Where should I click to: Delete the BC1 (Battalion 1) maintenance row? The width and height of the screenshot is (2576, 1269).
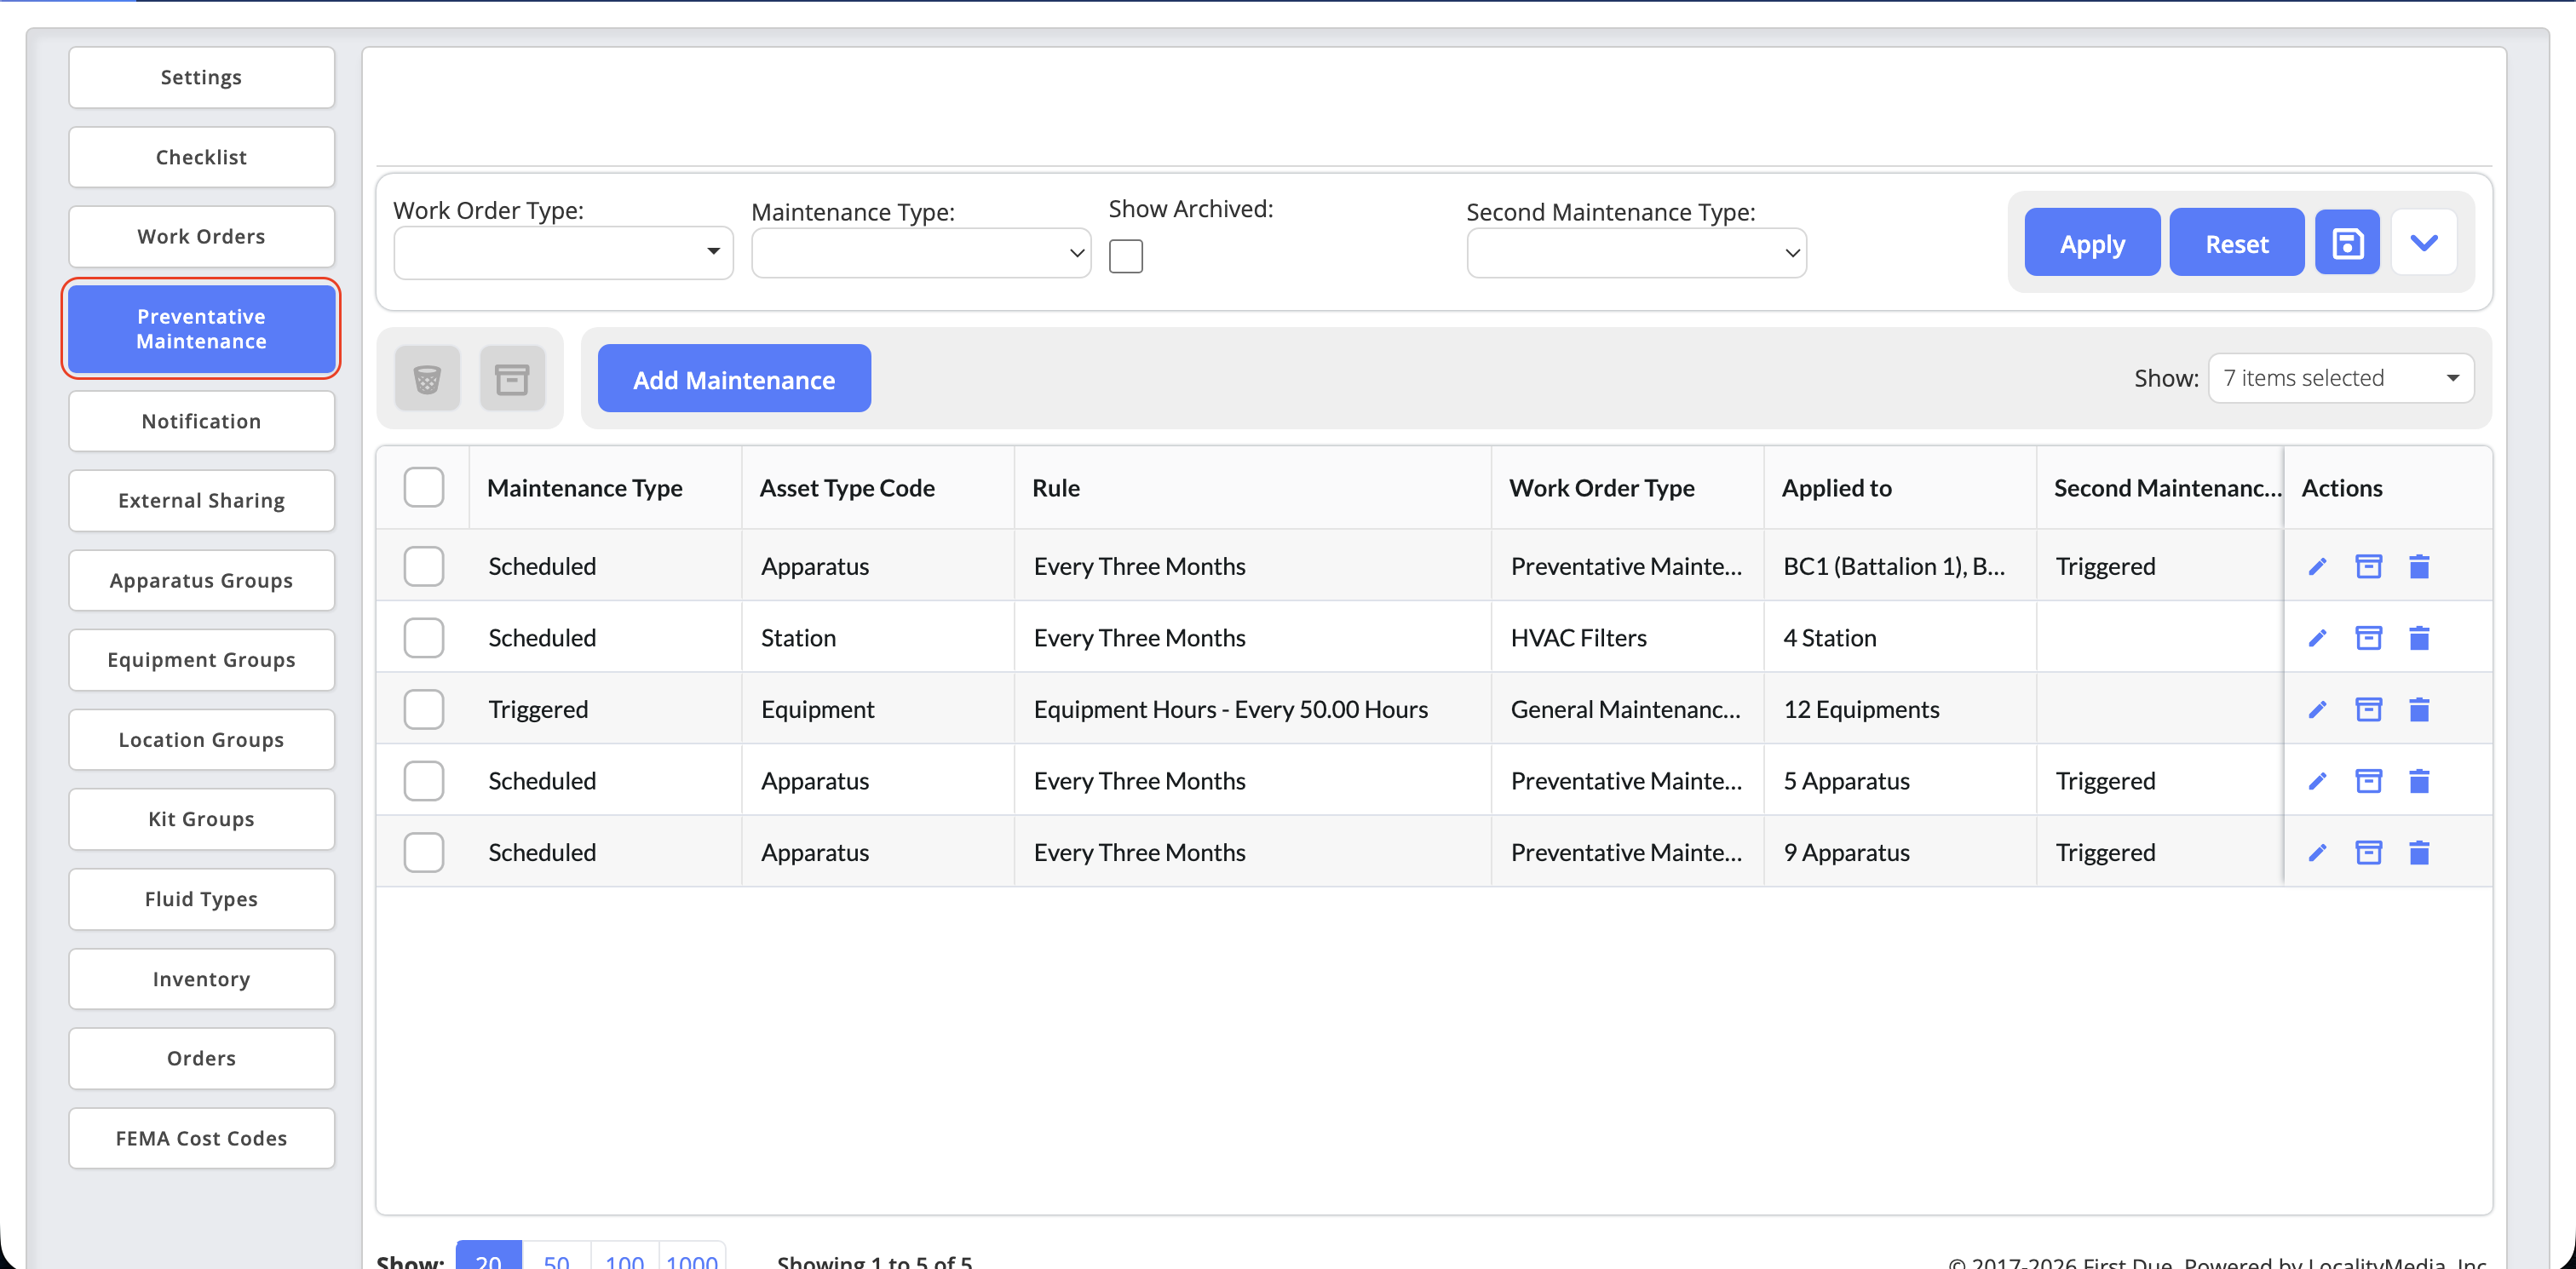2419,567
